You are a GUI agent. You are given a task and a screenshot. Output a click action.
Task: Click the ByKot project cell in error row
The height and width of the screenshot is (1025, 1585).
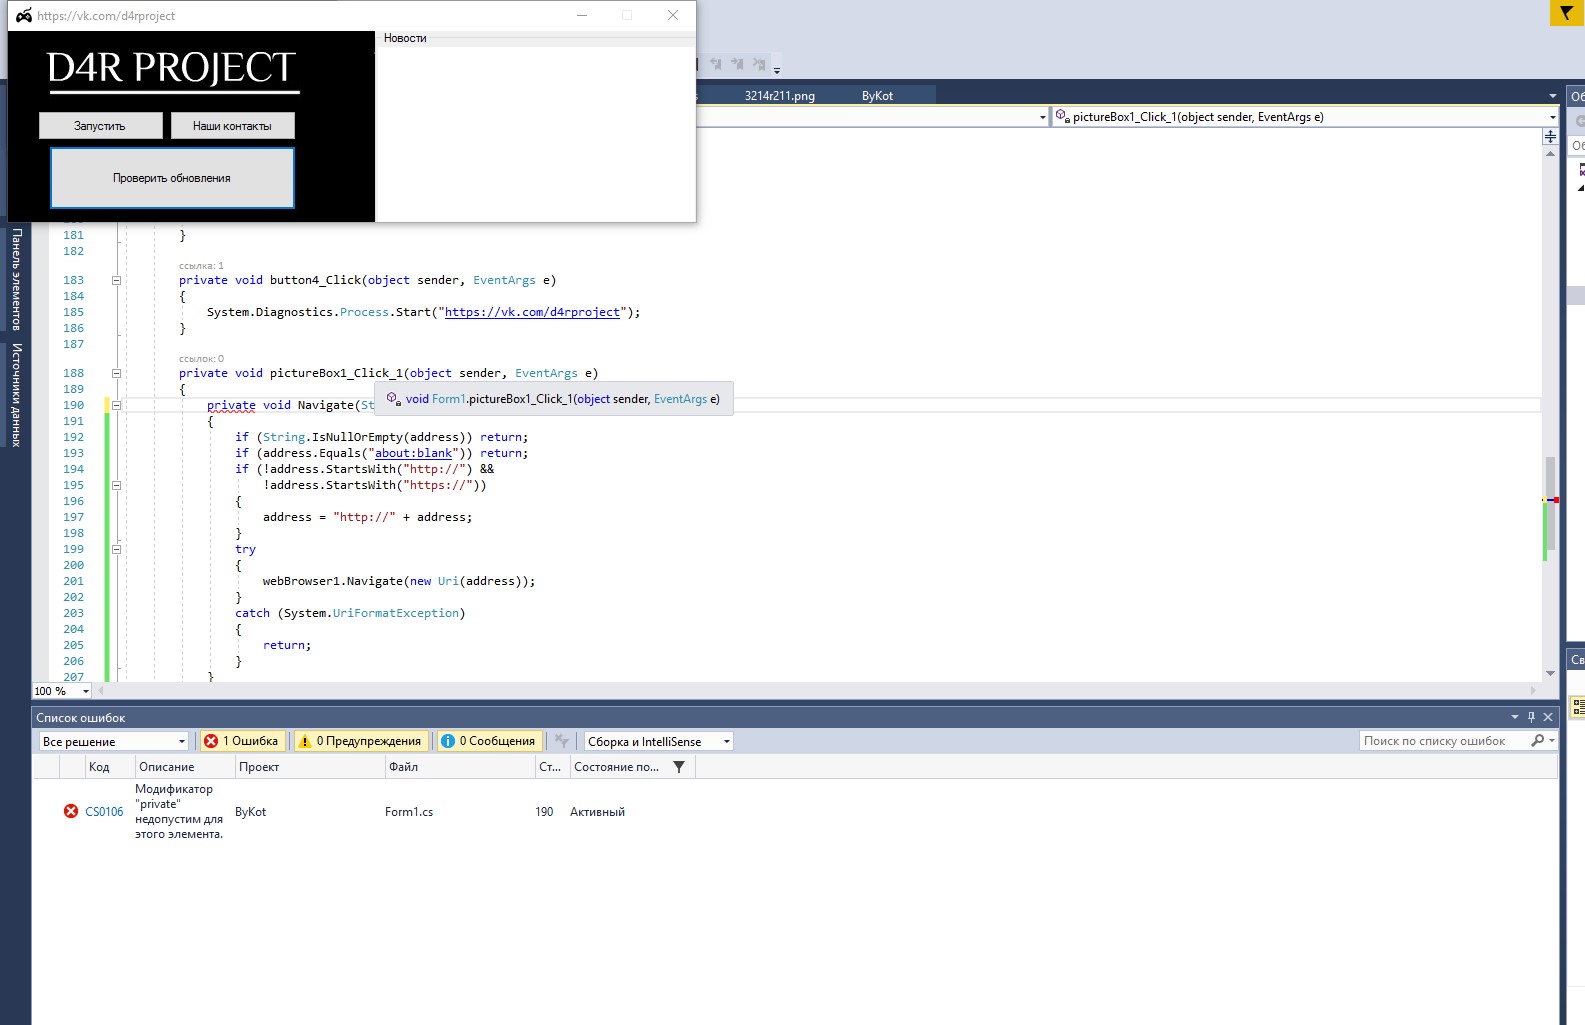[251, 812]
